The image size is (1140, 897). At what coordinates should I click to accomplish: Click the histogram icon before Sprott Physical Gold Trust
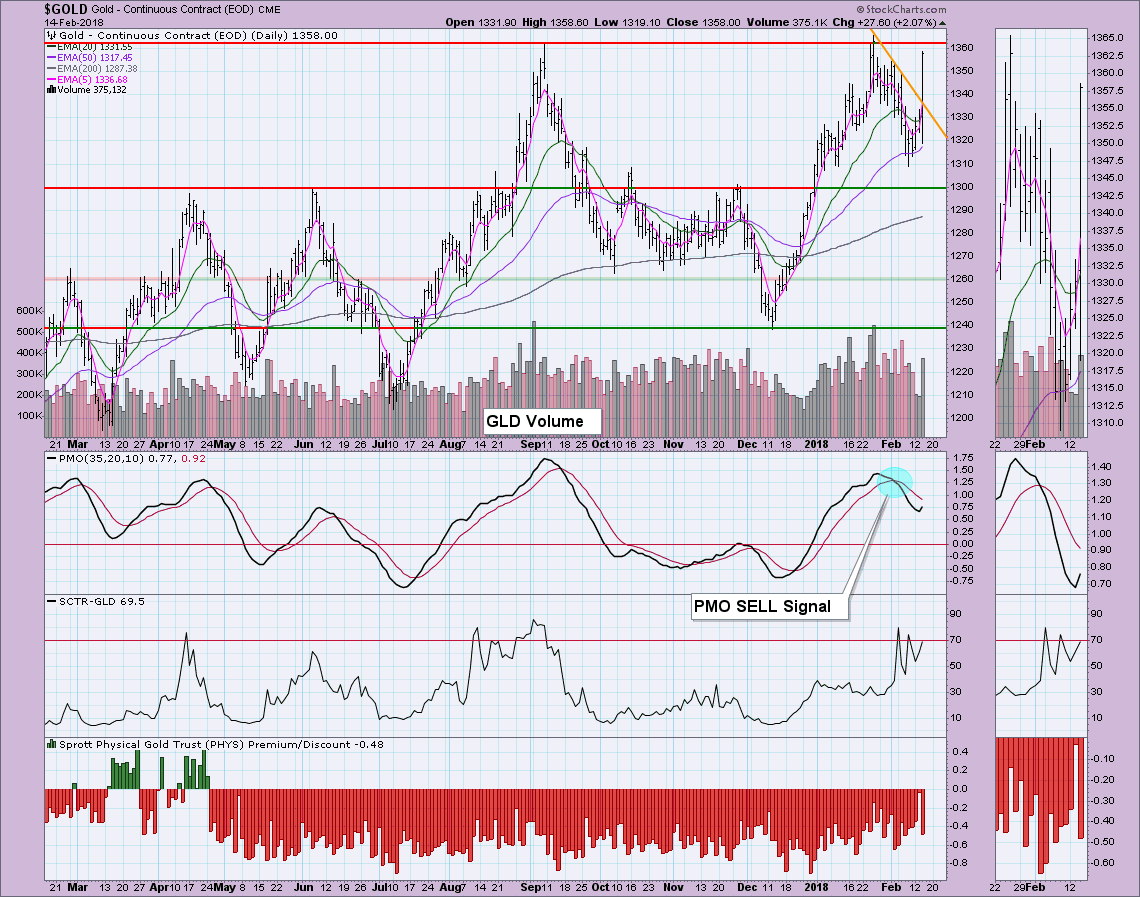tap(51, 744)
